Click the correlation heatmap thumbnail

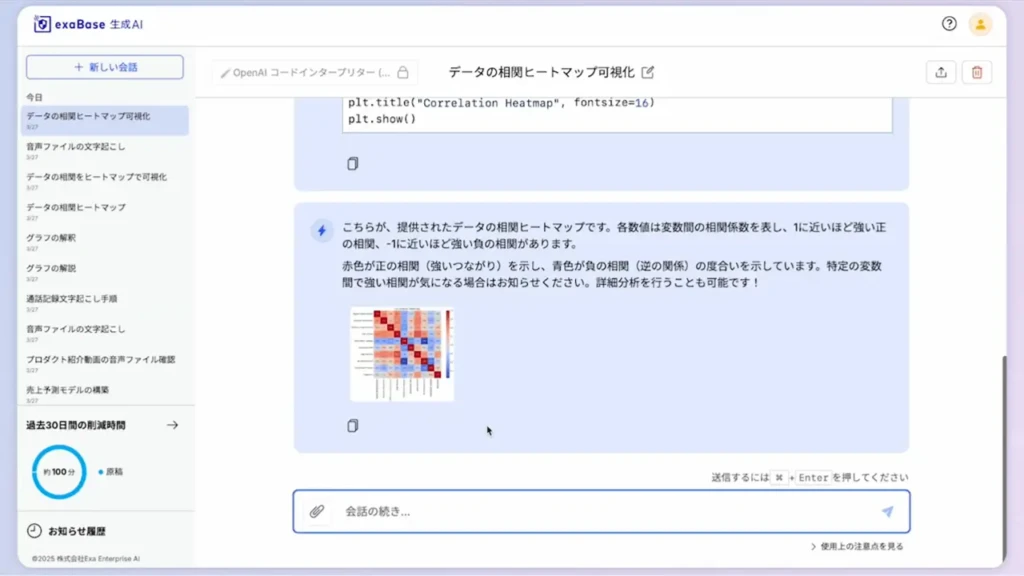tap(401, 353)
